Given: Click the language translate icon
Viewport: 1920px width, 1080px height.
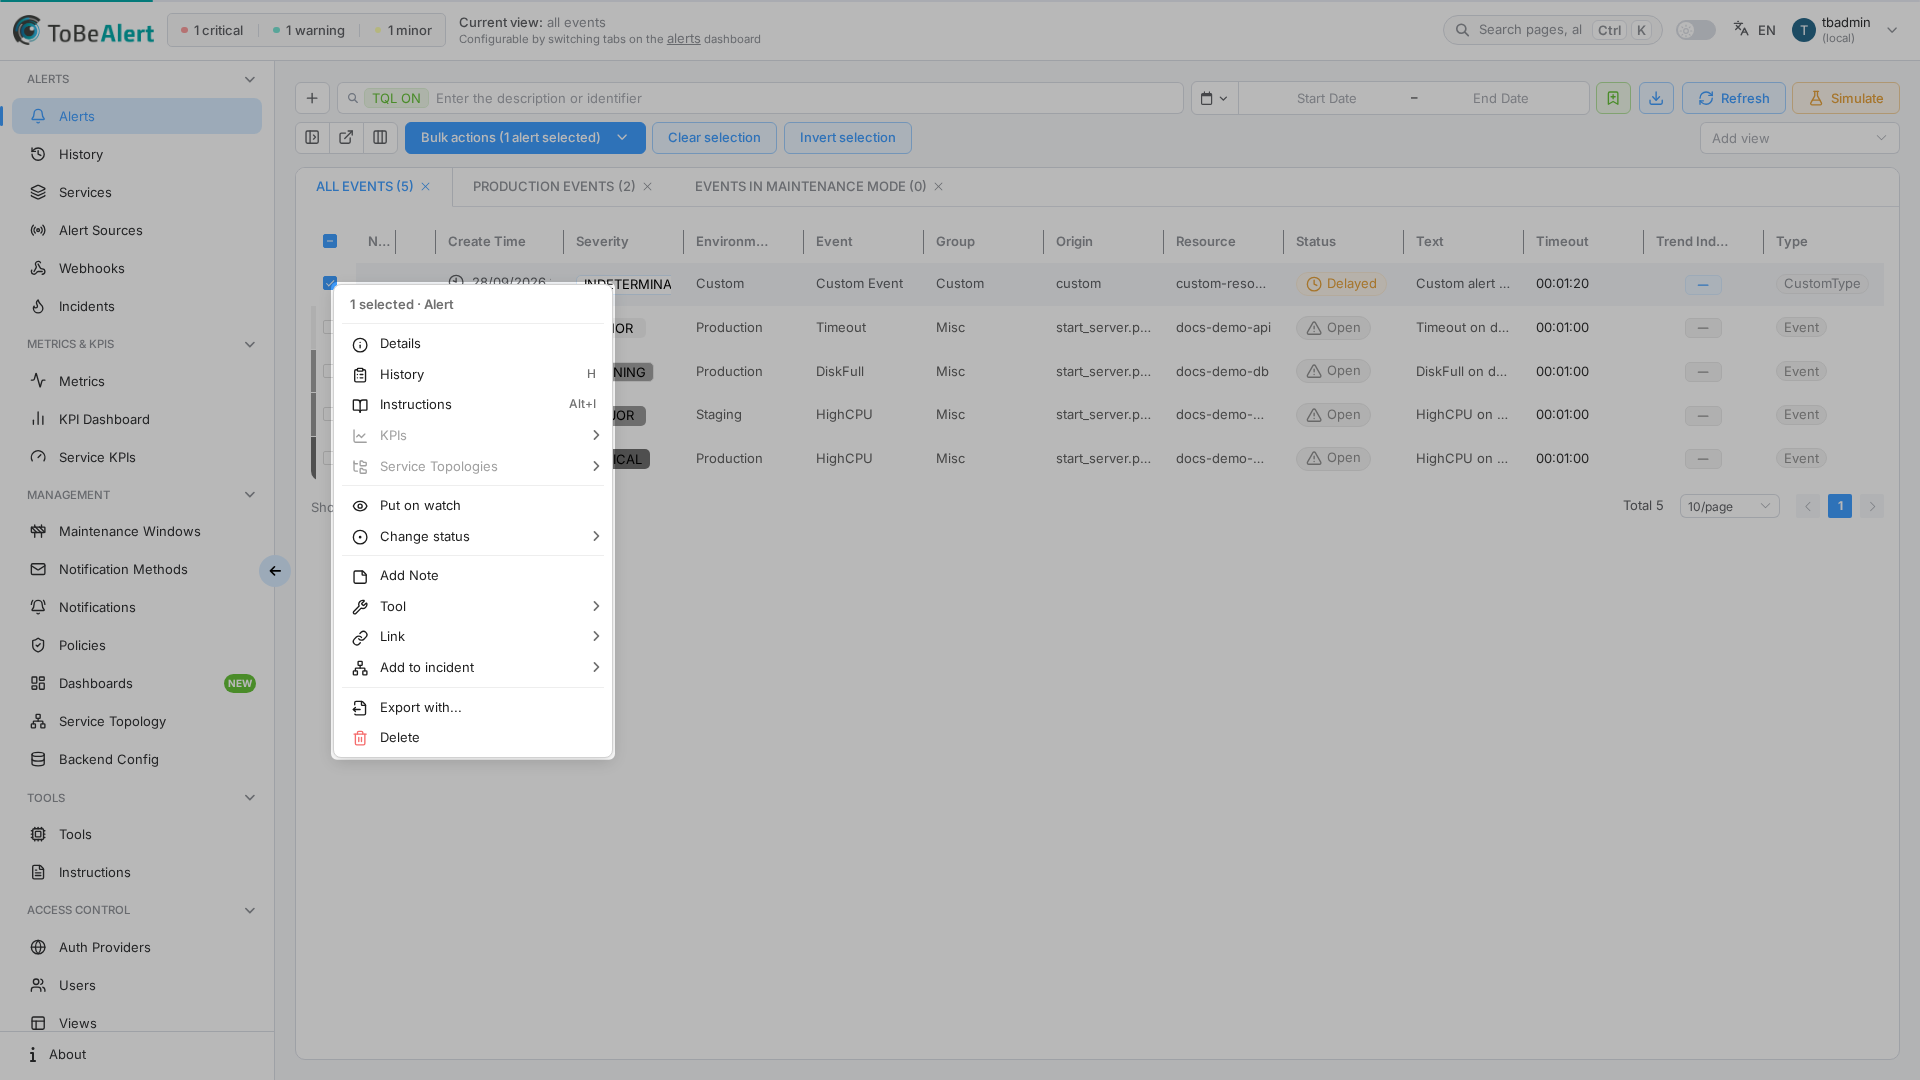Looking at the screenshot, I should [x=1741, y=29].
